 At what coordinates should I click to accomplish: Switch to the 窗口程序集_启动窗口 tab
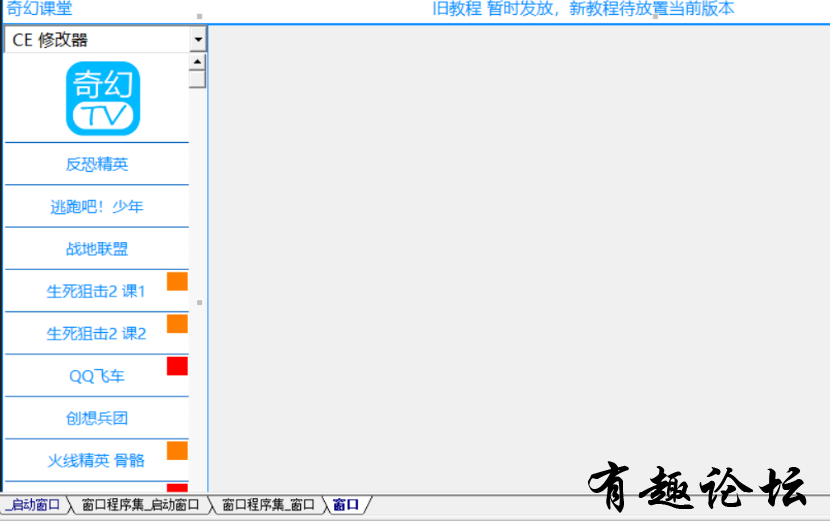[140, 505]
